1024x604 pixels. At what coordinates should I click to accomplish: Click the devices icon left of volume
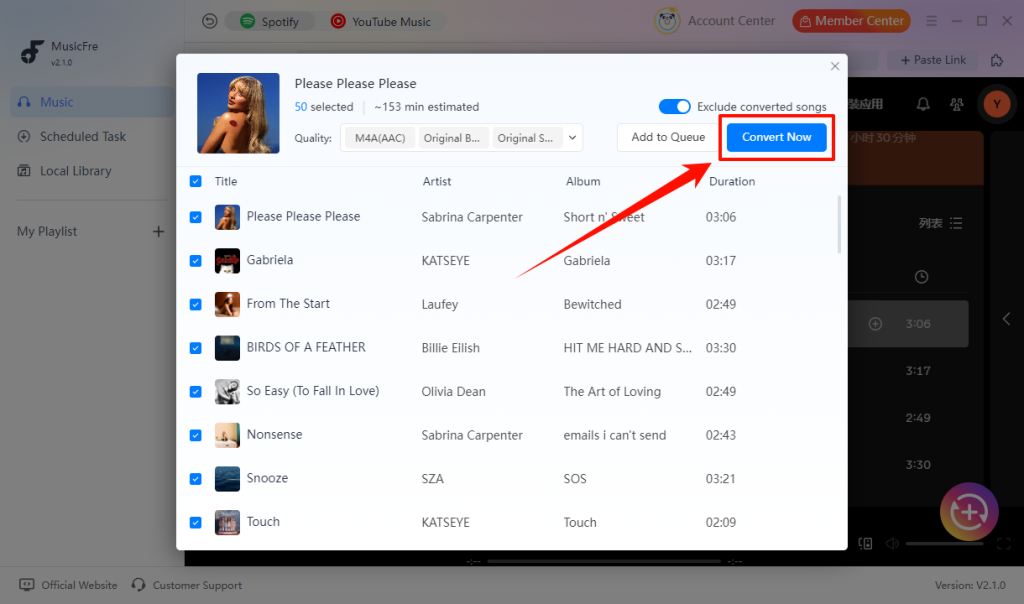[865, 544]
